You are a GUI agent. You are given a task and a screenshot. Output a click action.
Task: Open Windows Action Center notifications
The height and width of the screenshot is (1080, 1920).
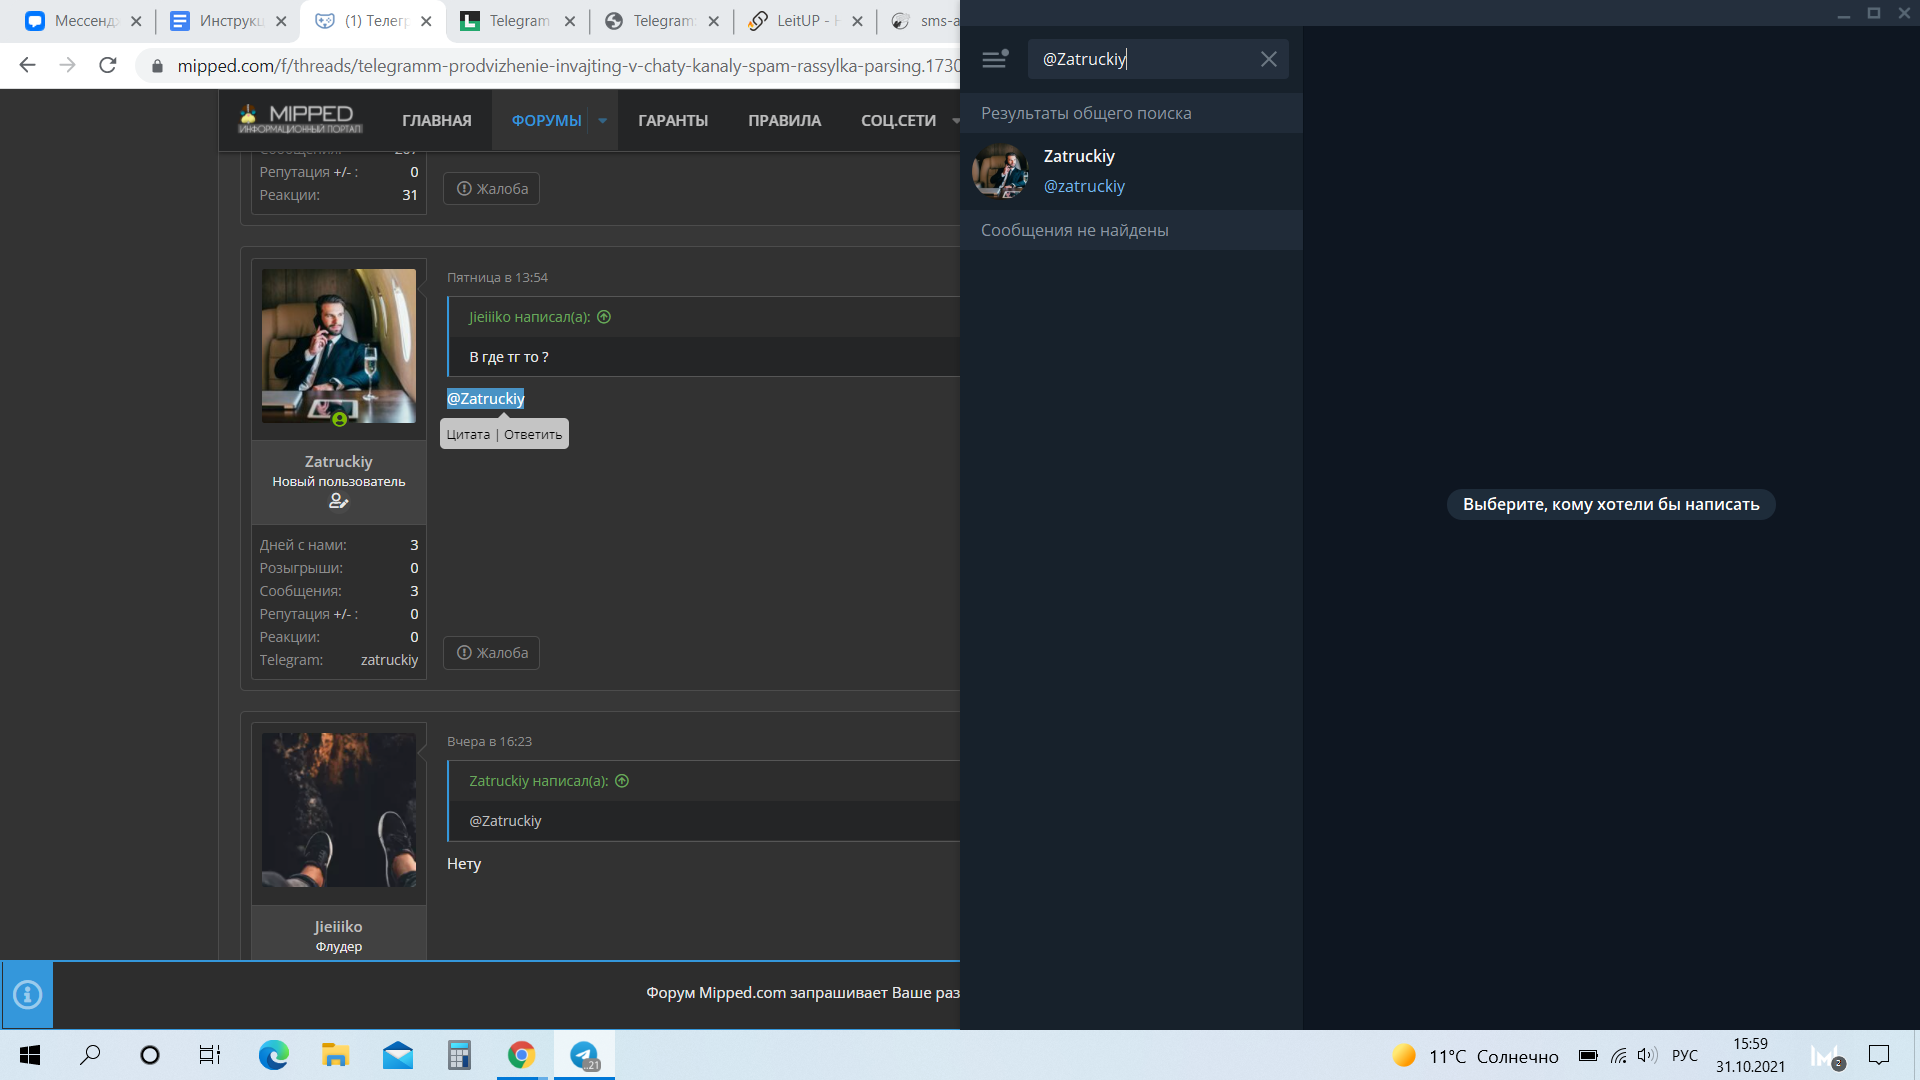point(1879,1055)
